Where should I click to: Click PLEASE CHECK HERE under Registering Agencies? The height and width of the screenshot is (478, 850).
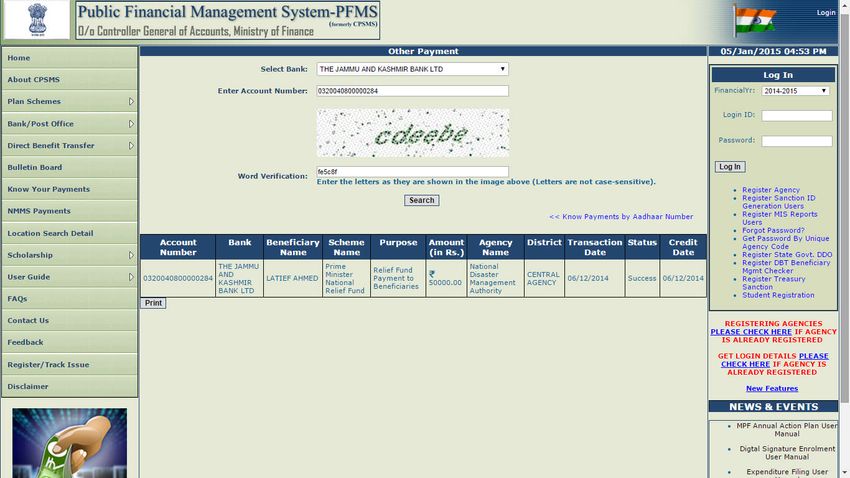tap(751, 332)
